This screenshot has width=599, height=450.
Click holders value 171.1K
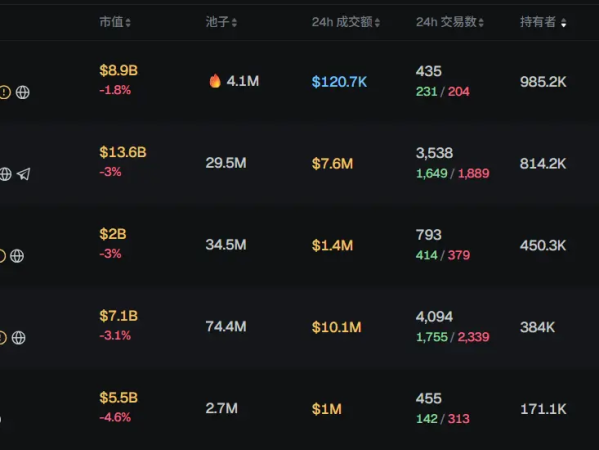pyautogui.click(x=543, y=409)
